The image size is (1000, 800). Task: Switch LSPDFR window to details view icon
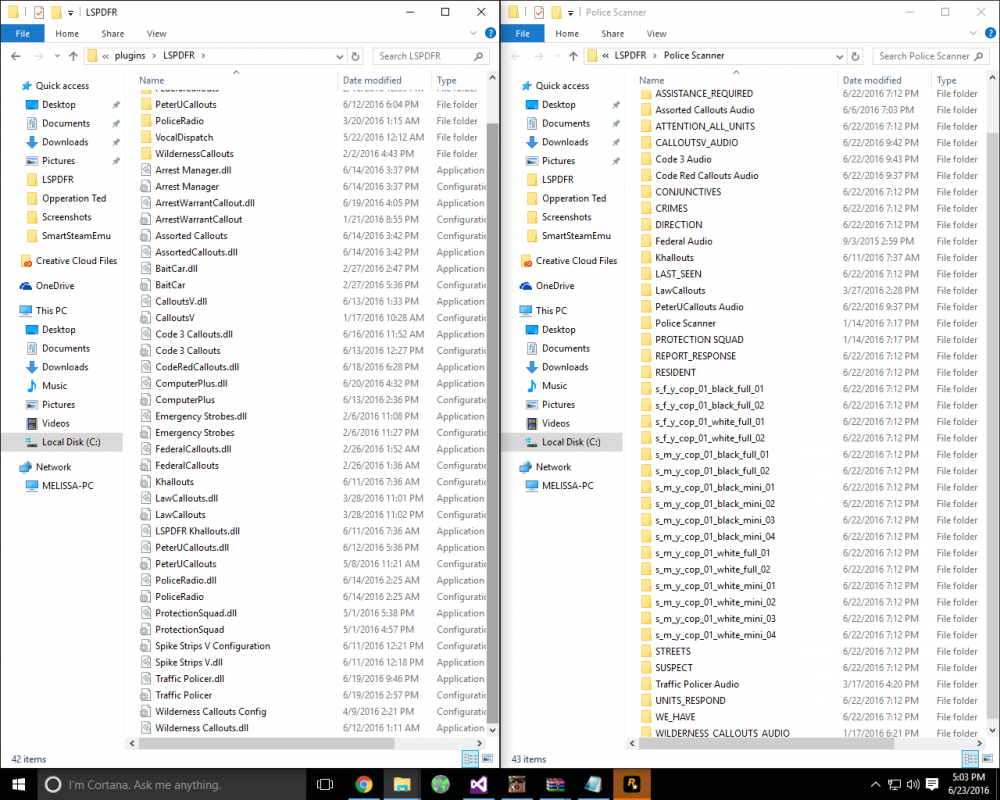point(471,759)
